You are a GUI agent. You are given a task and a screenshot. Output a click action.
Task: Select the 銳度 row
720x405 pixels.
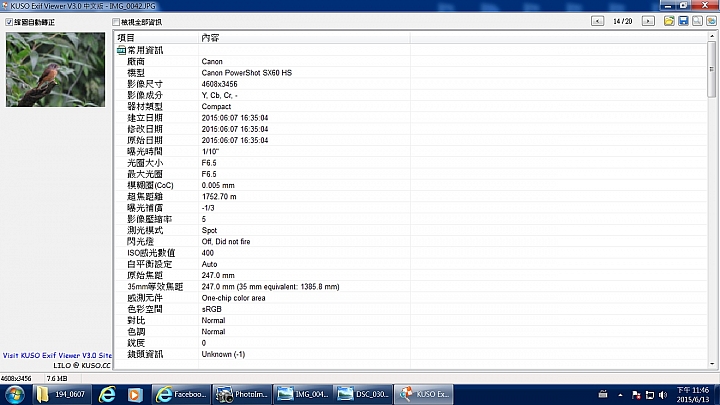coord(410,343)
